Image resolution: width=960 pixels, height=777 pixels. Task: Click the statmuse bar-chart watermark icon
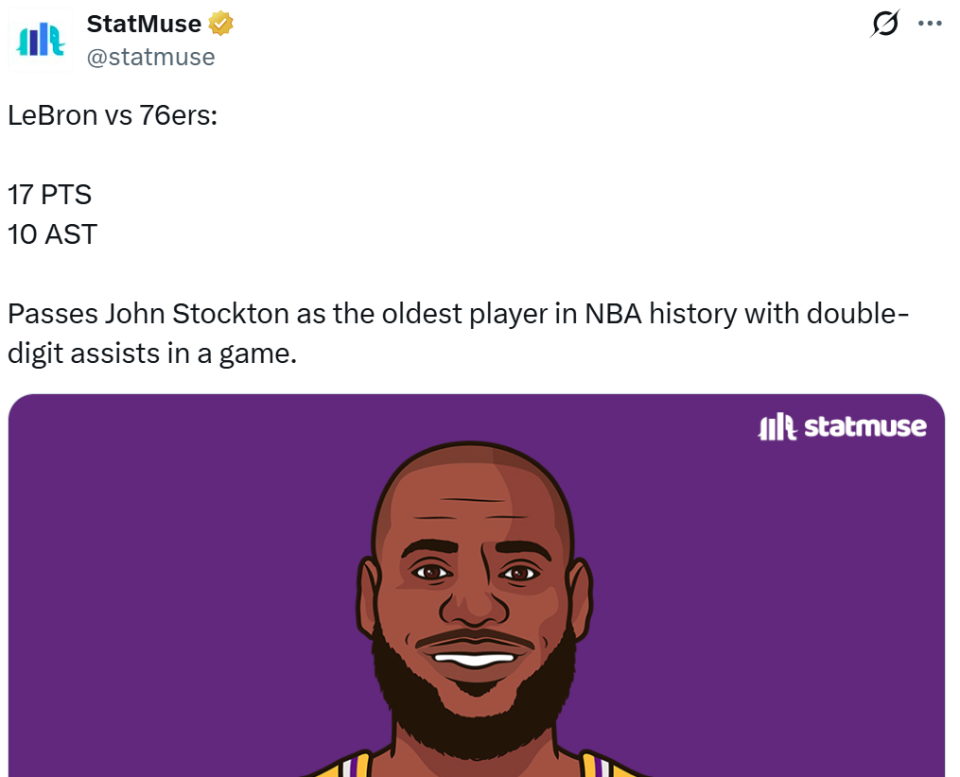coord(778,428)
